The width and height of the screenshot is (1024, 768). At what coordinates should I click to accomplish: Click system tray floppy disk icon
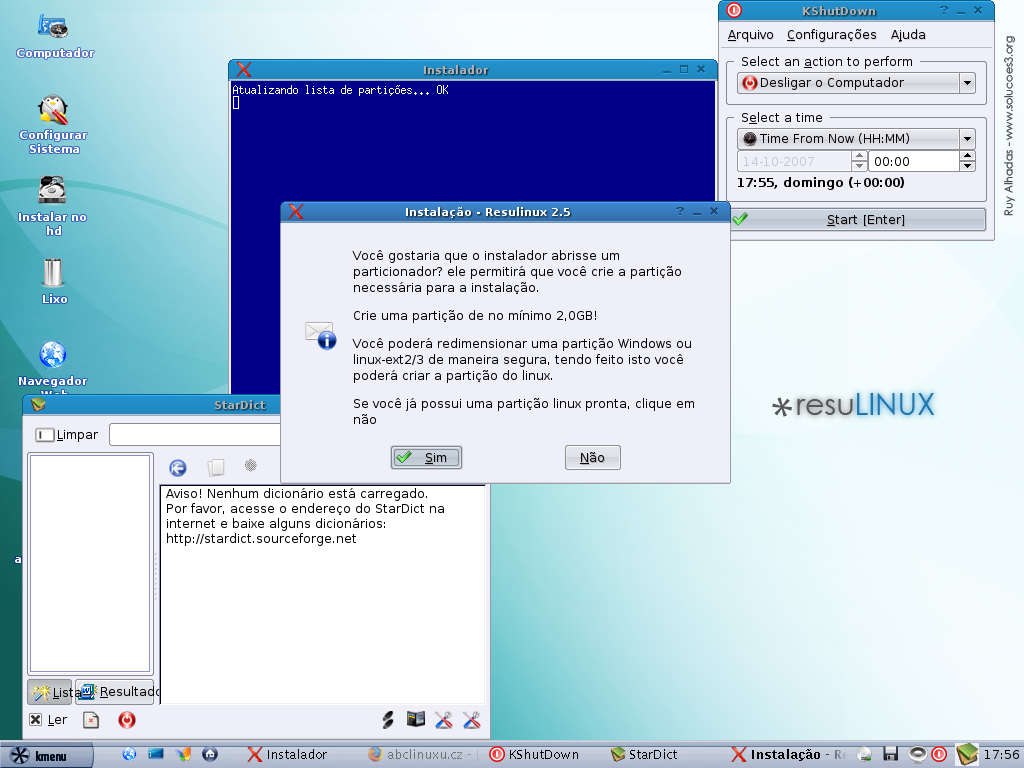point(891,754)
